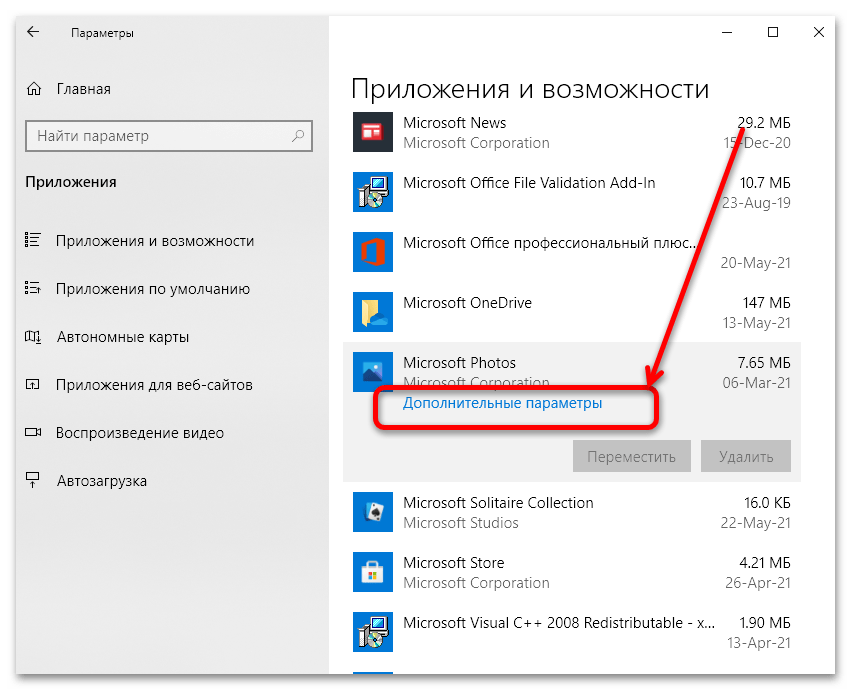
Task: Select Microsoft Visual C++ 2008 Redistributable name
Action: coord(559,623)
